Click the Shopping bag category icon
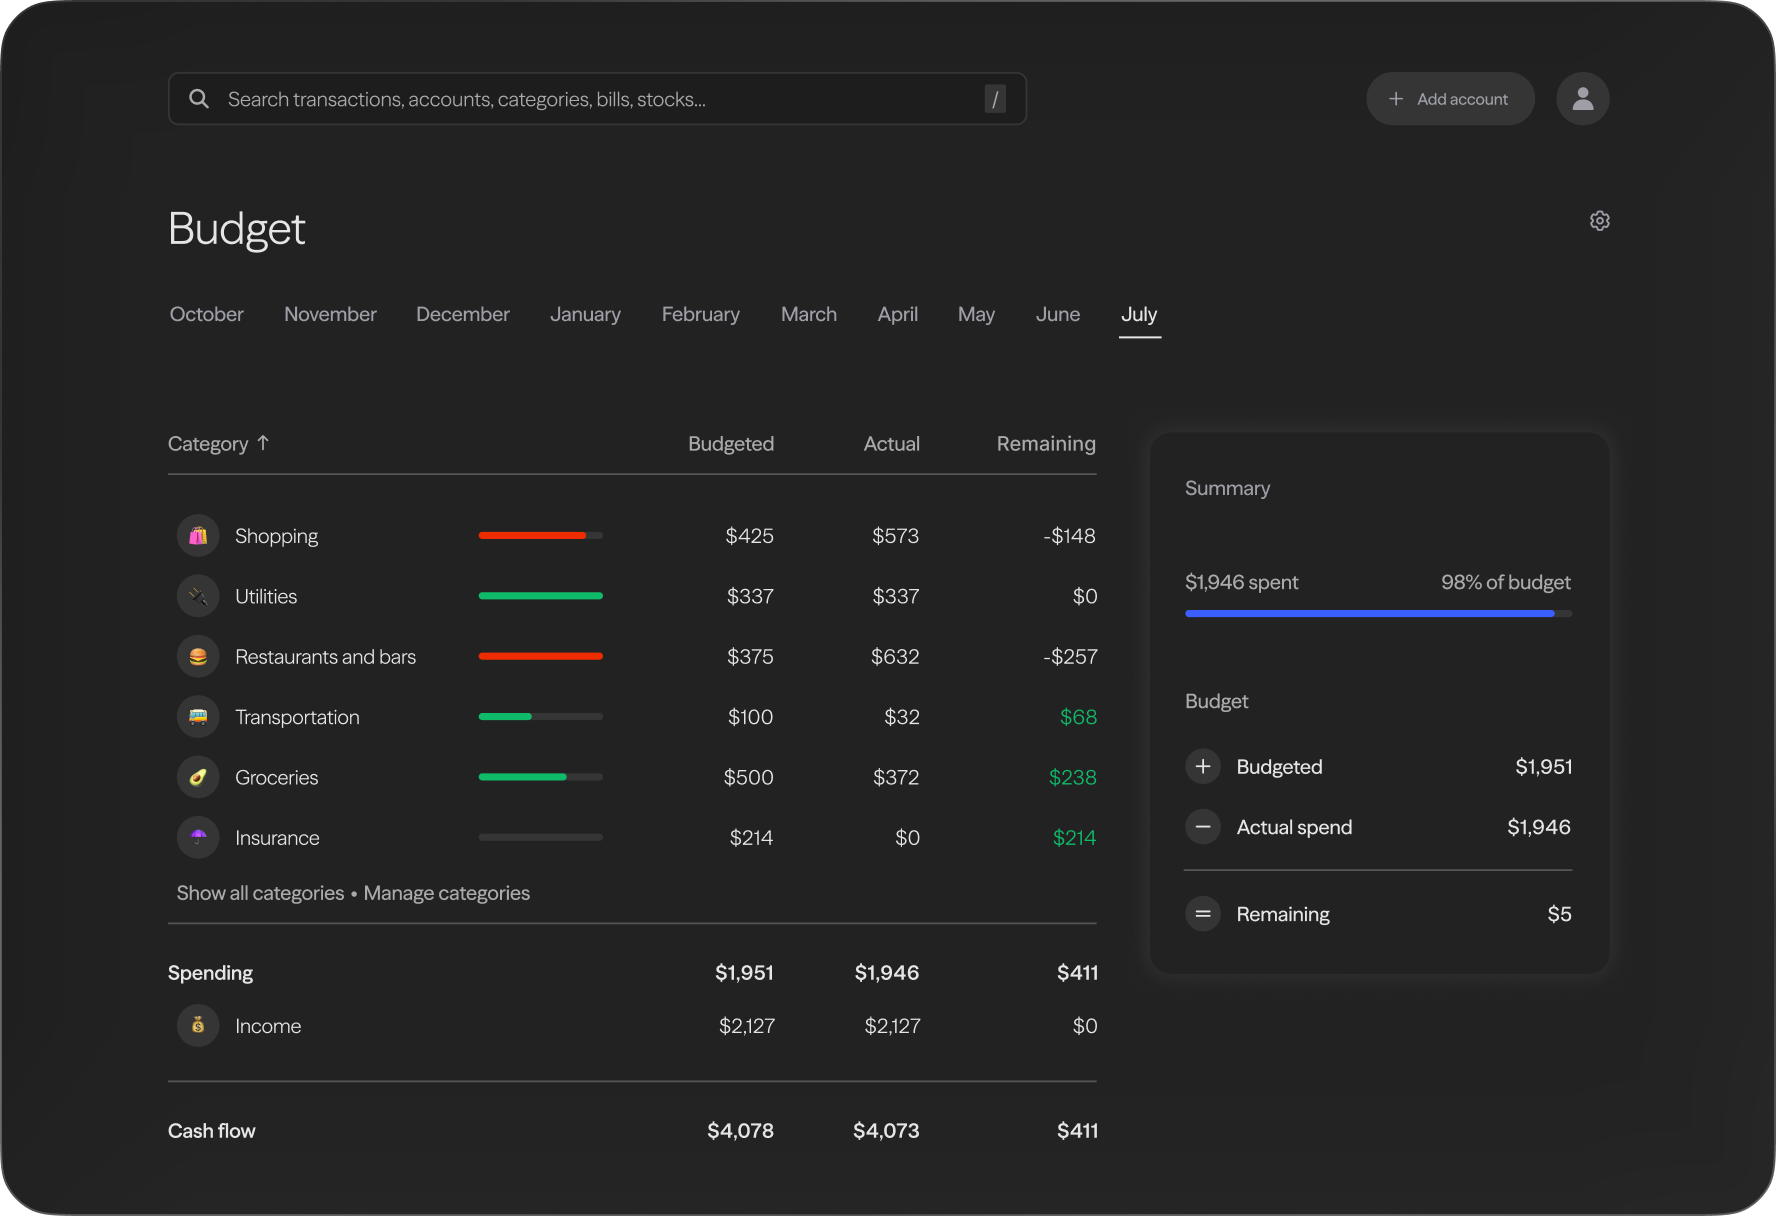 click(198, 536)
